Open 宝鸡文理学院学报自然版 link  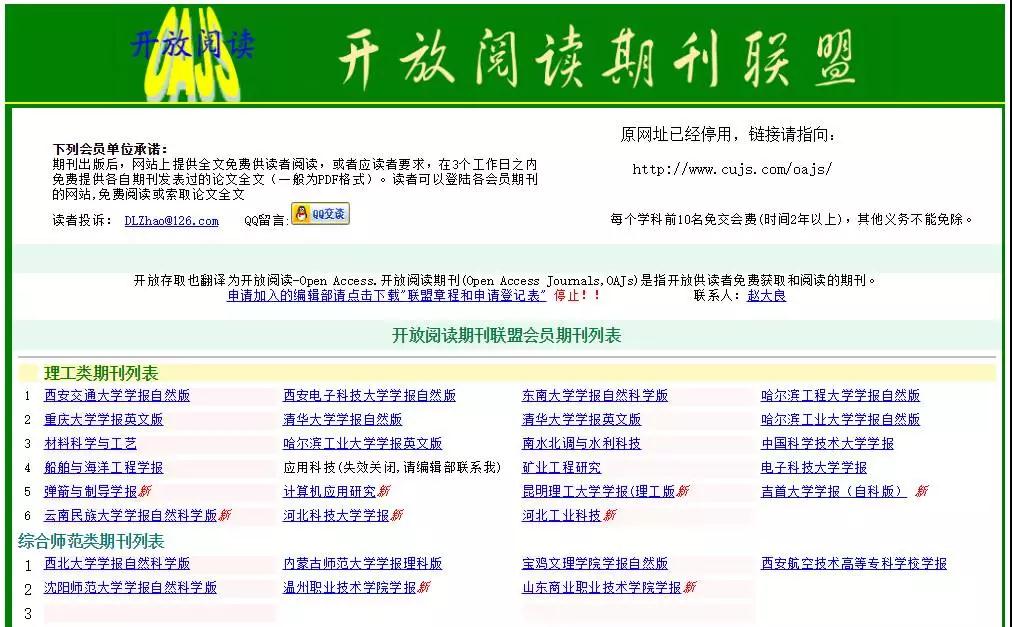[x=595, y=563]
